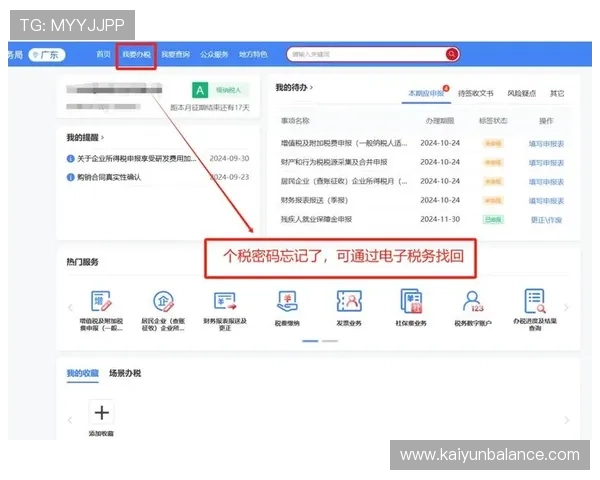Select the 我的收藏 tab
Viewport: 600px width, 480px height.
click(x=83, y=373)
